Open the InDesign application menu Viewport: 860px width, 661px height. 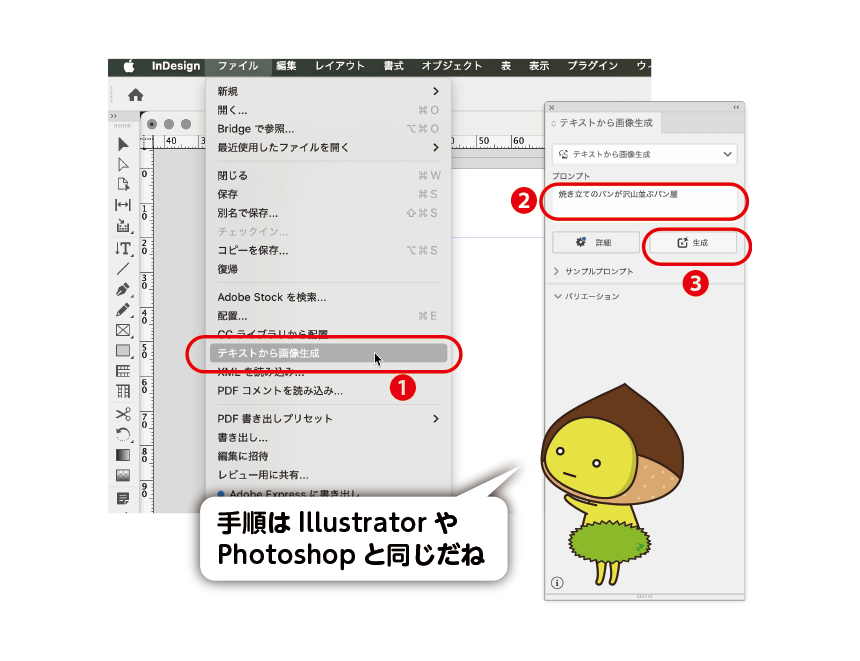[176, 66]
